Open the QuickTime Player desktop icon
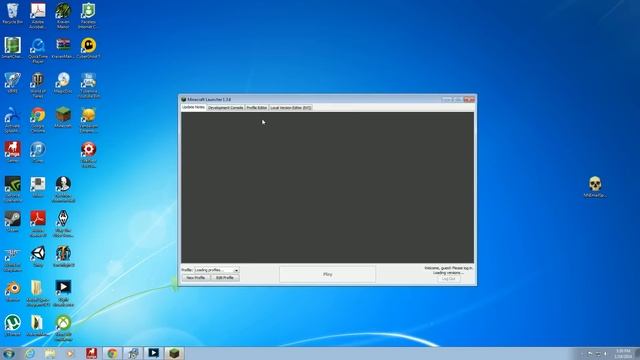This screenshot has width=640, height=360. tap(38, 51)
